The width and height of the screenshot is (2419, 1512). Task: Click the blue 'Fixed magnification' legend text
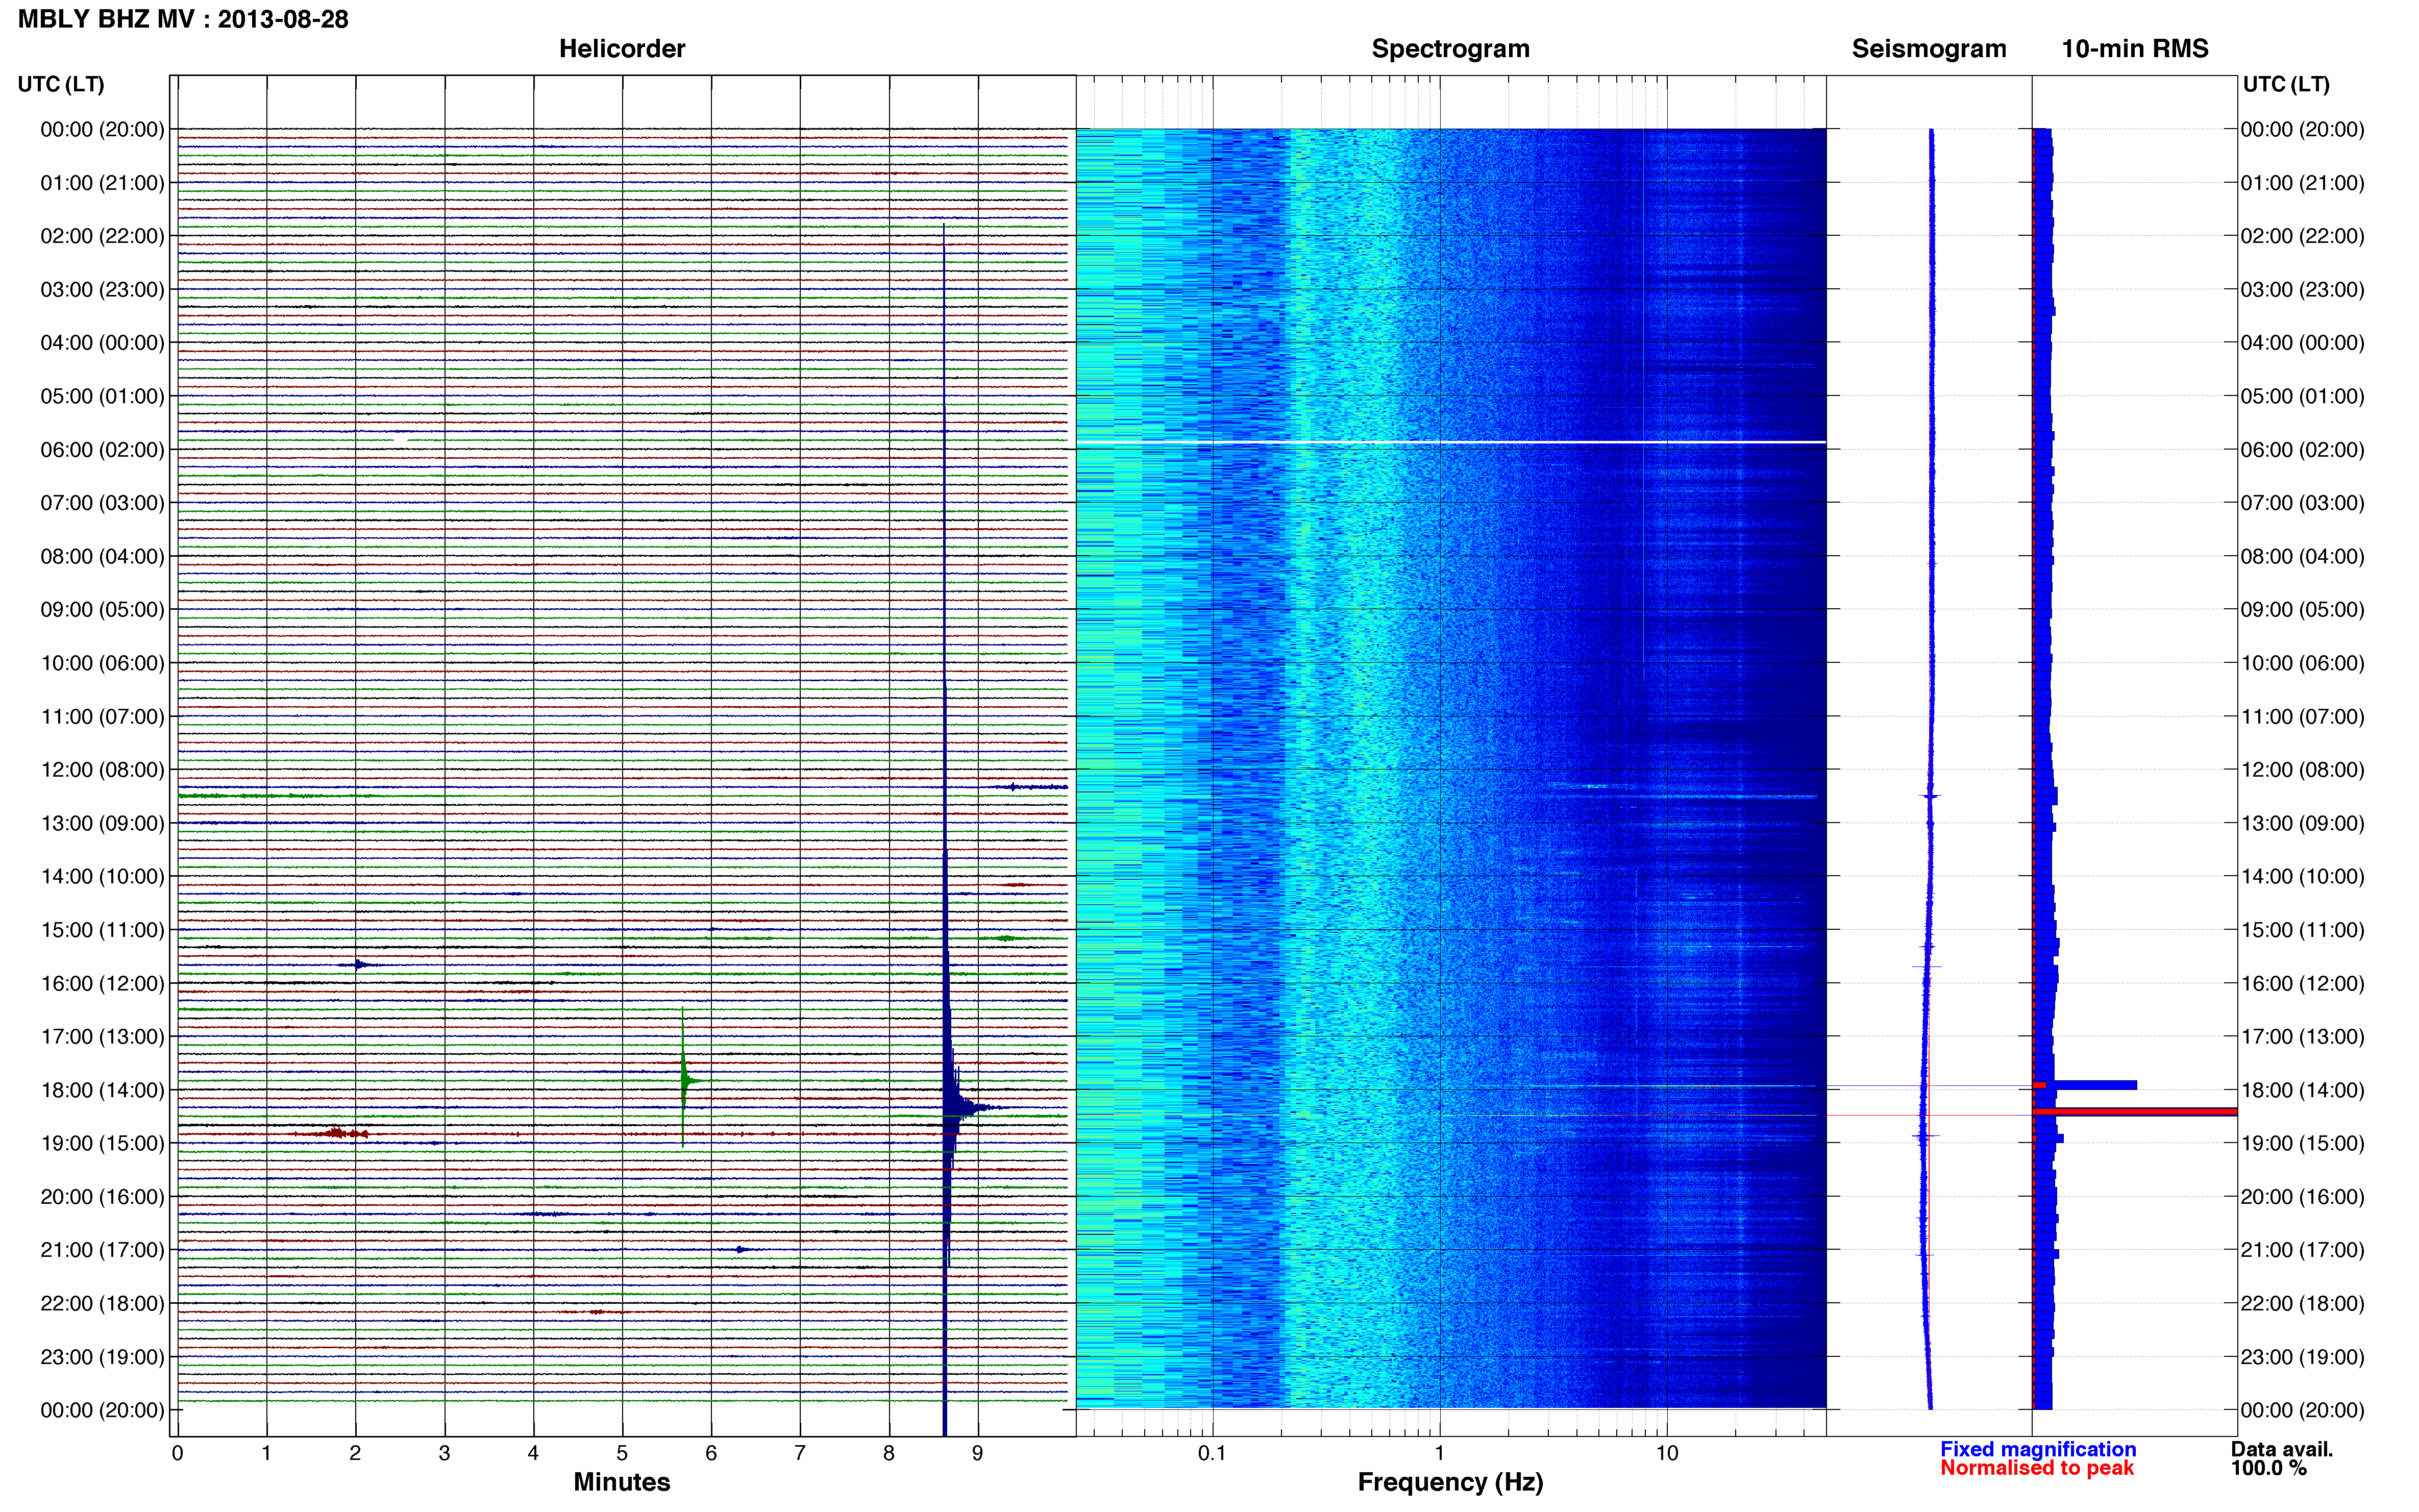click(2038, 1449)
